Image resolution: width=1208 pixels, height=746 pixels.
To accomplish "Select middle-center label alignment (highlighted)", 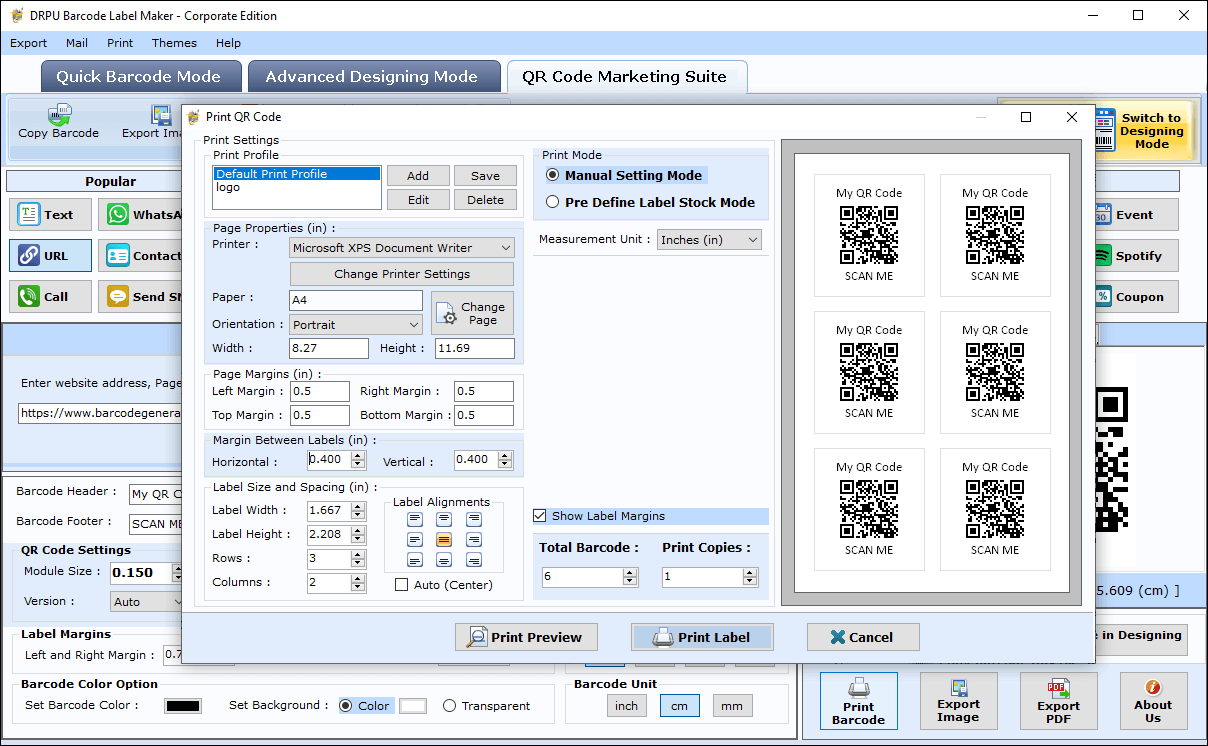I will [x=444, y=540].
